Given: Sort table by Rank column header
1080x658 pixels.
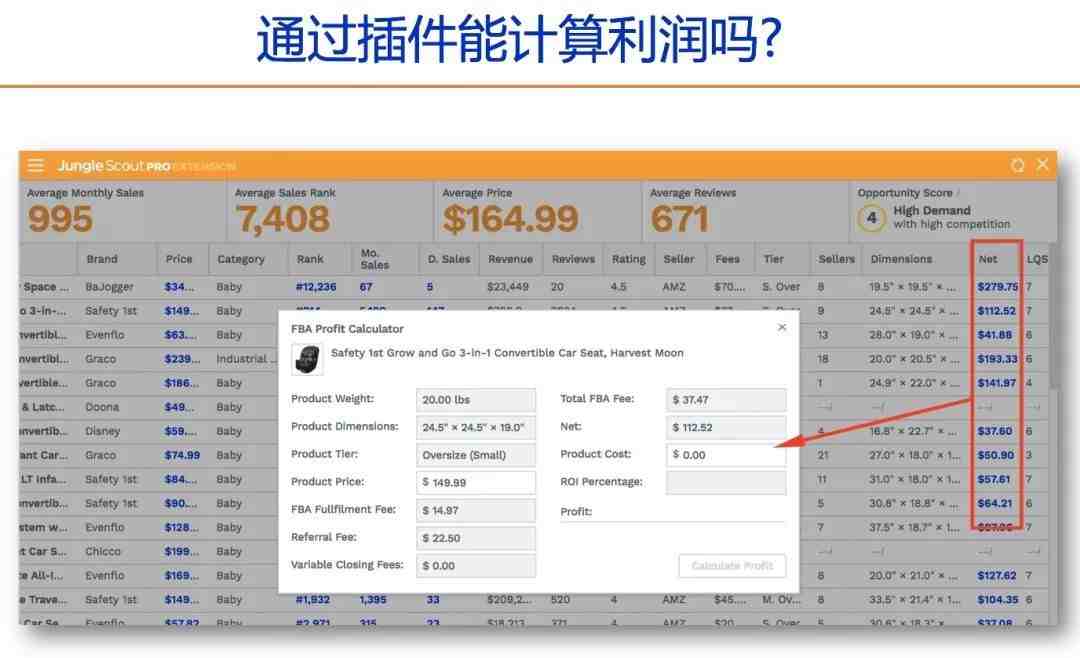Looking at the screenshot, I should (310, 259).
